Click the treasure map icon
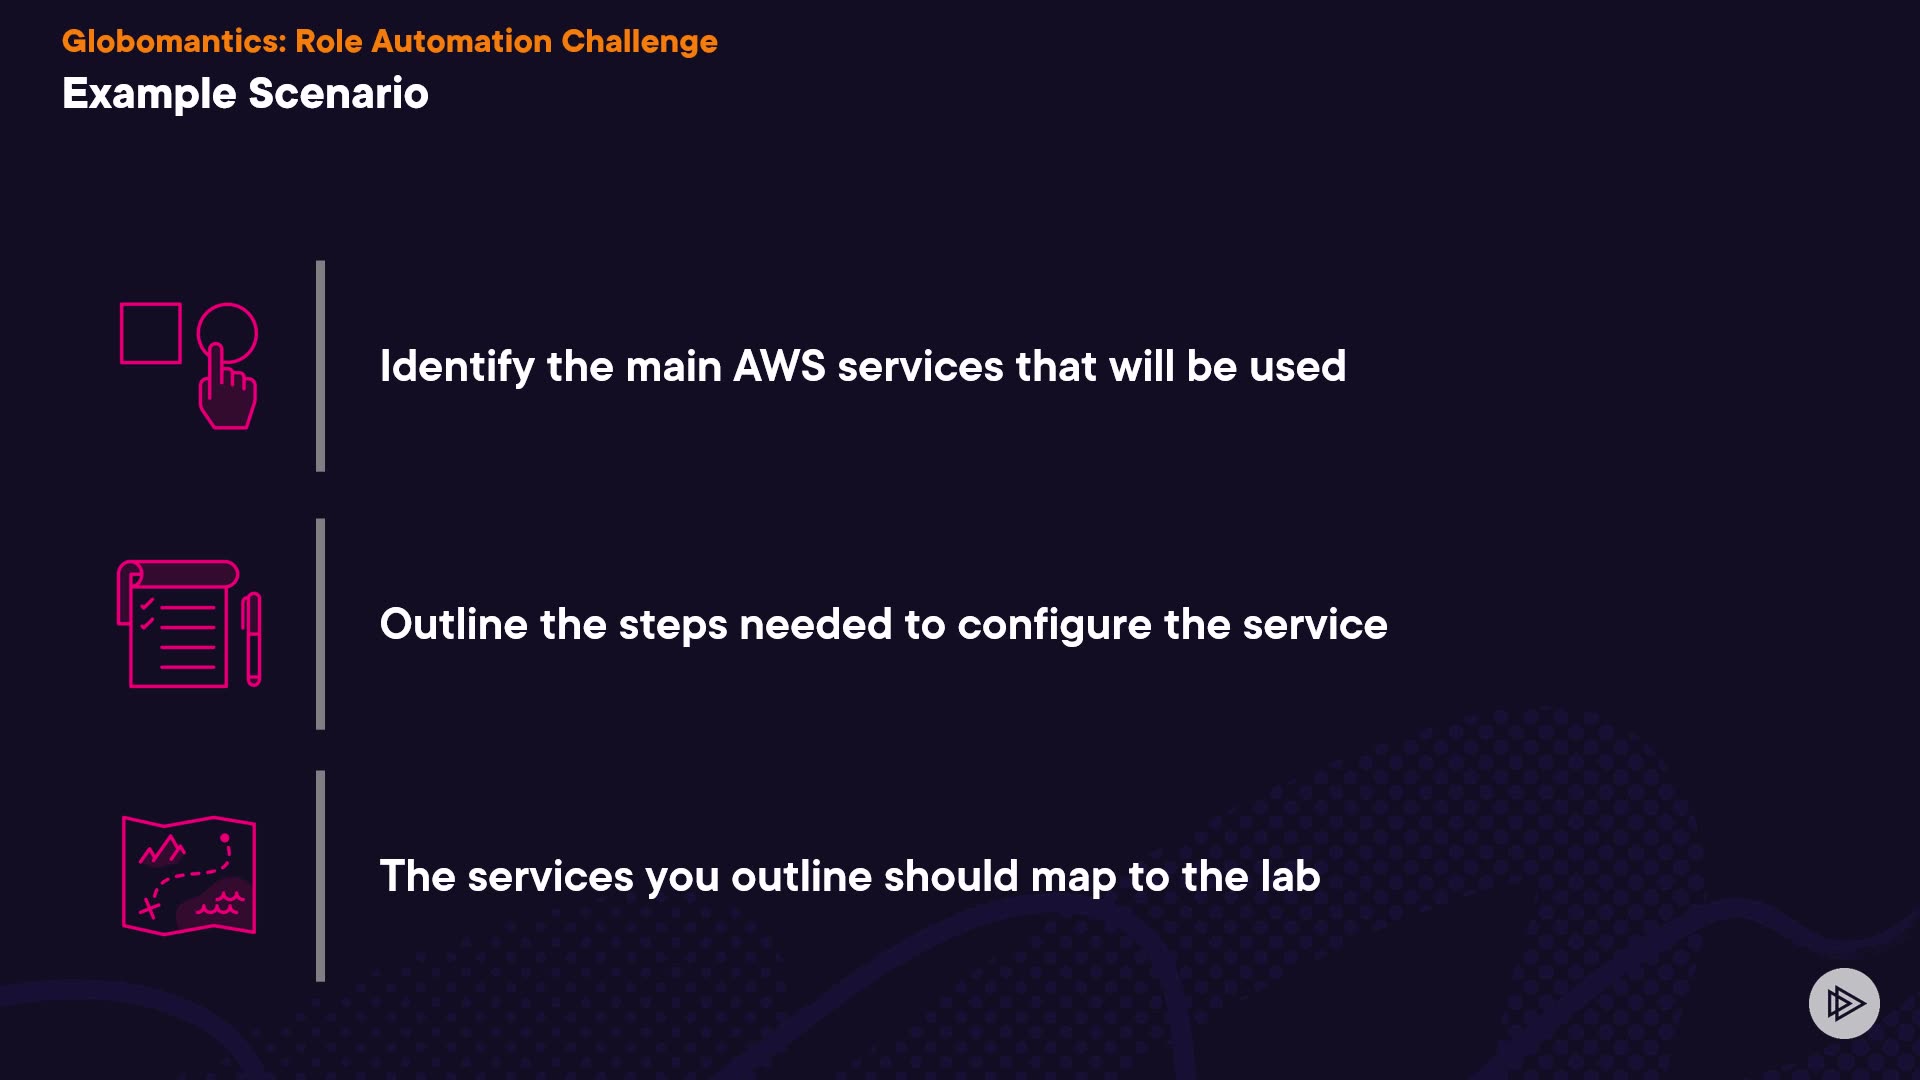 189,876
